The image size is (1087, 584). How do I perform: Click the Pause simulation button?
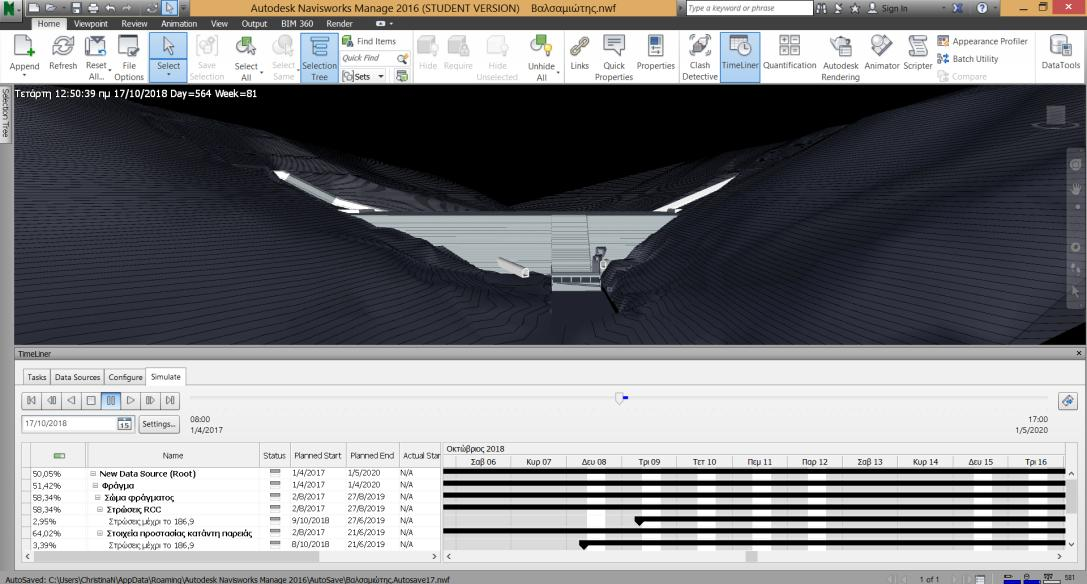point(110,401)
